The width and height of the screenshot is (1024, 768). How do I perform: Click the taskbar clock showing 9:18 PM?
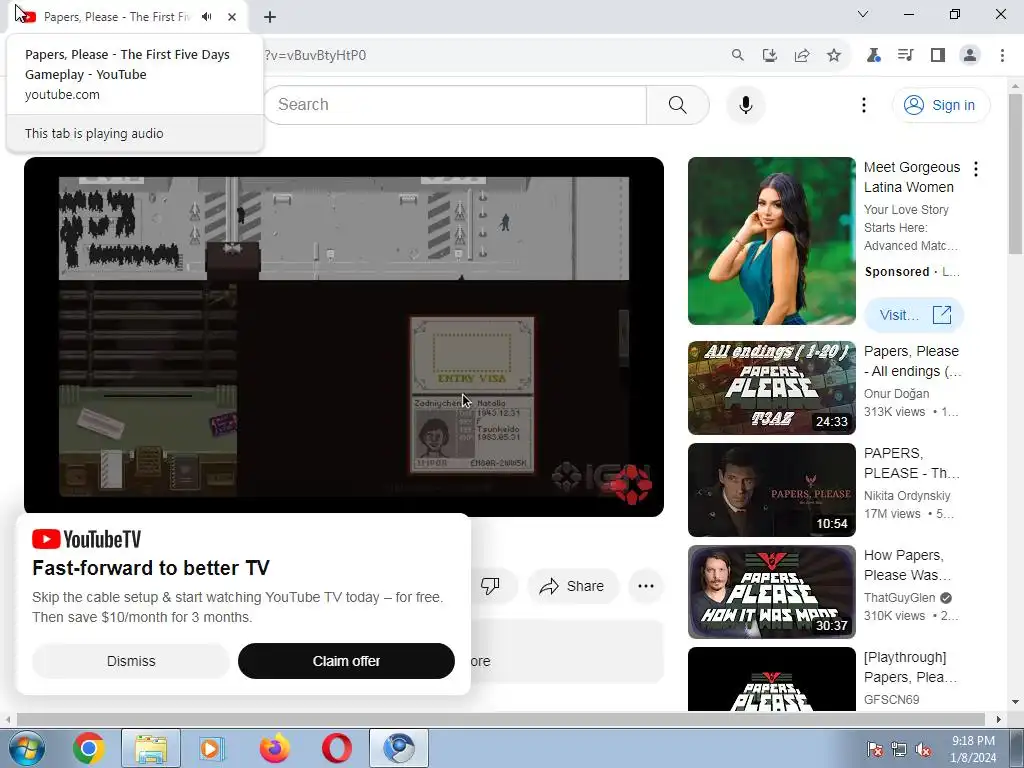973,748
